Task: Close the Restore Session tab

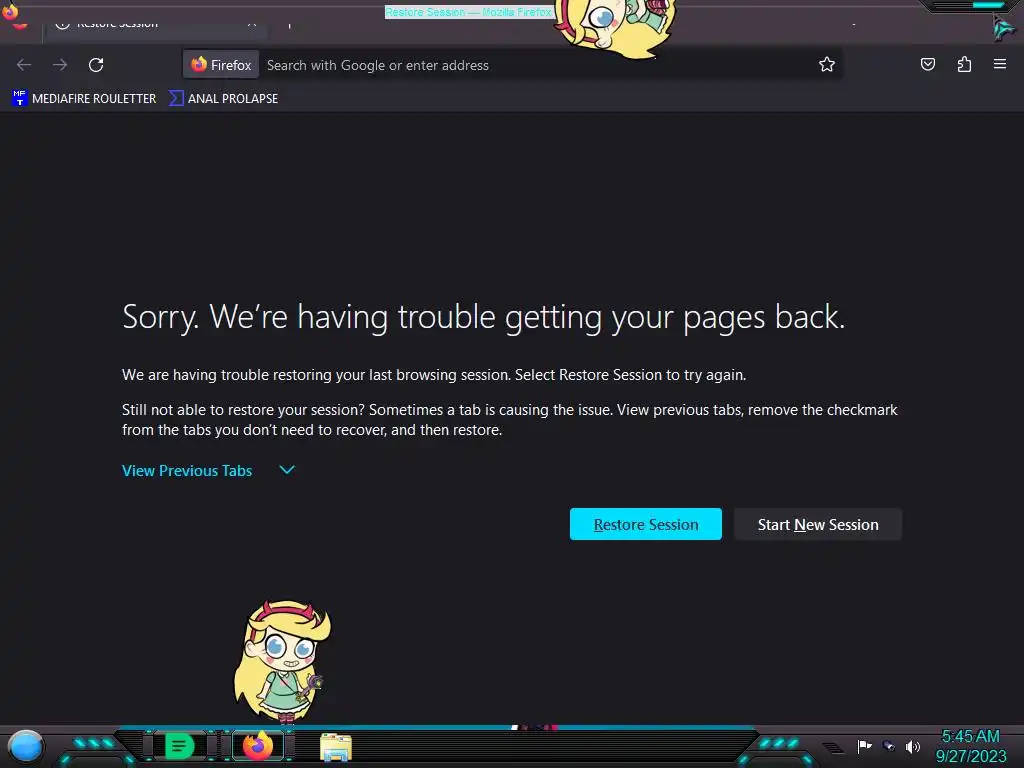Action: (251, 24)
